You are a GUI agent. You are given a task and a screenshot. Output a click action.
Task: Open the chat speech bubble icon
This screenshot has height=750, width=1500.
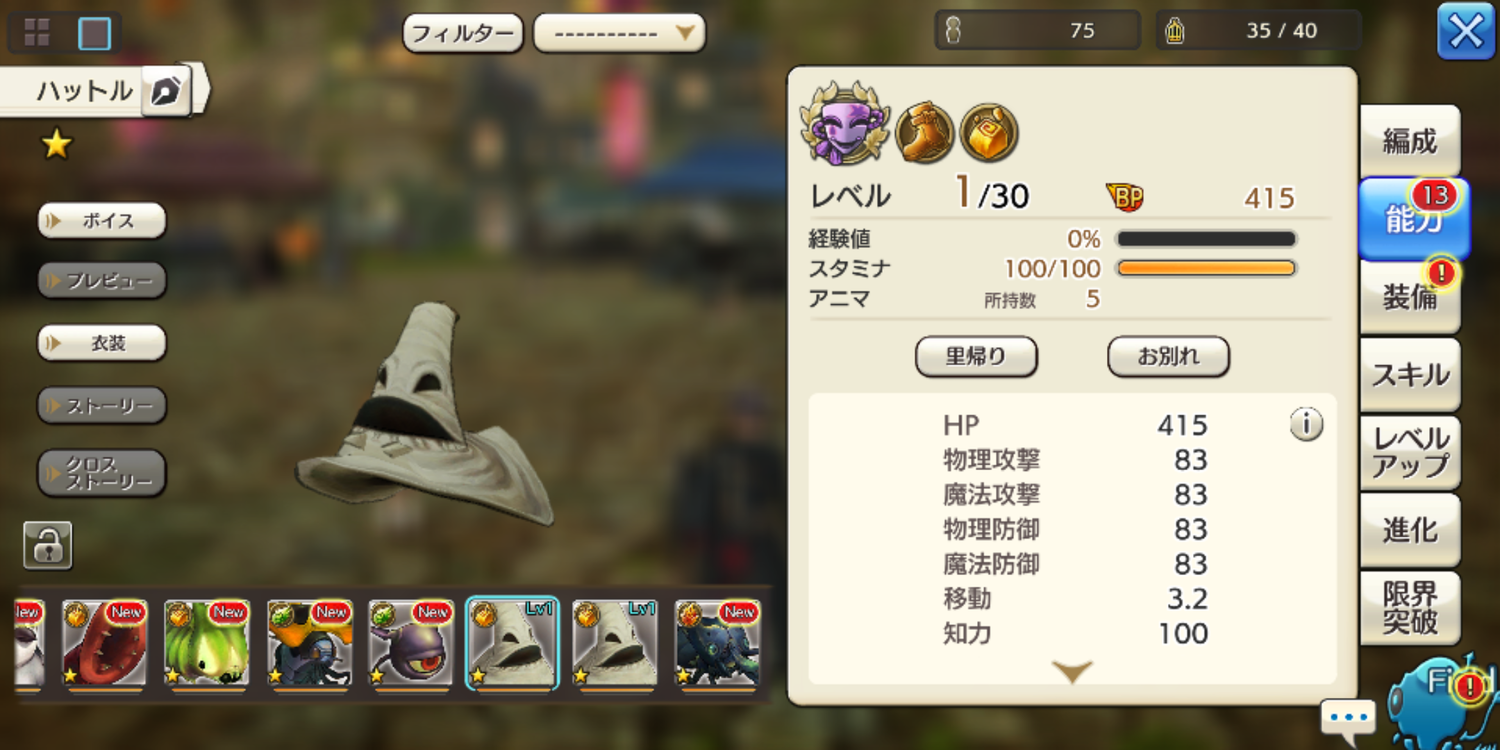1349,719
